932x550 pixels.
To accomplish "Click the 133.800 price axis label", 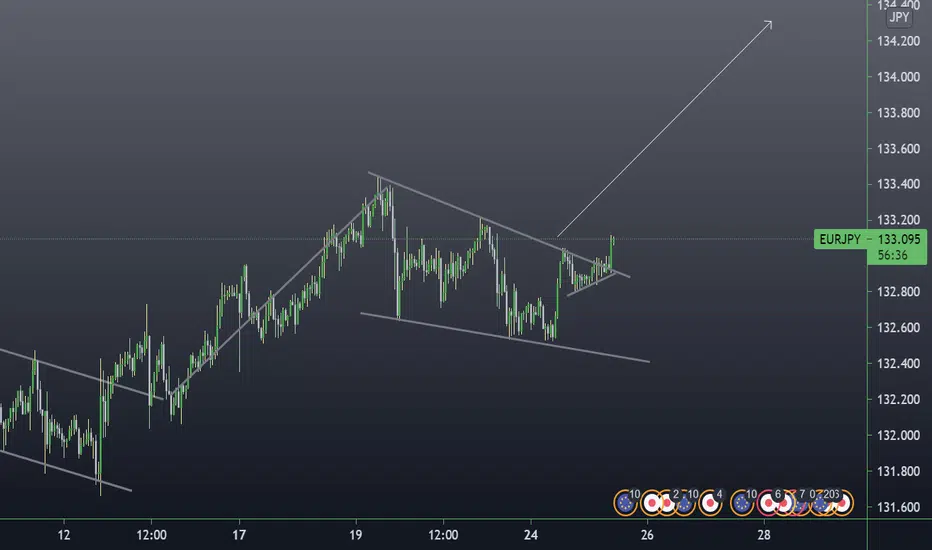I will tap(899, 112).
